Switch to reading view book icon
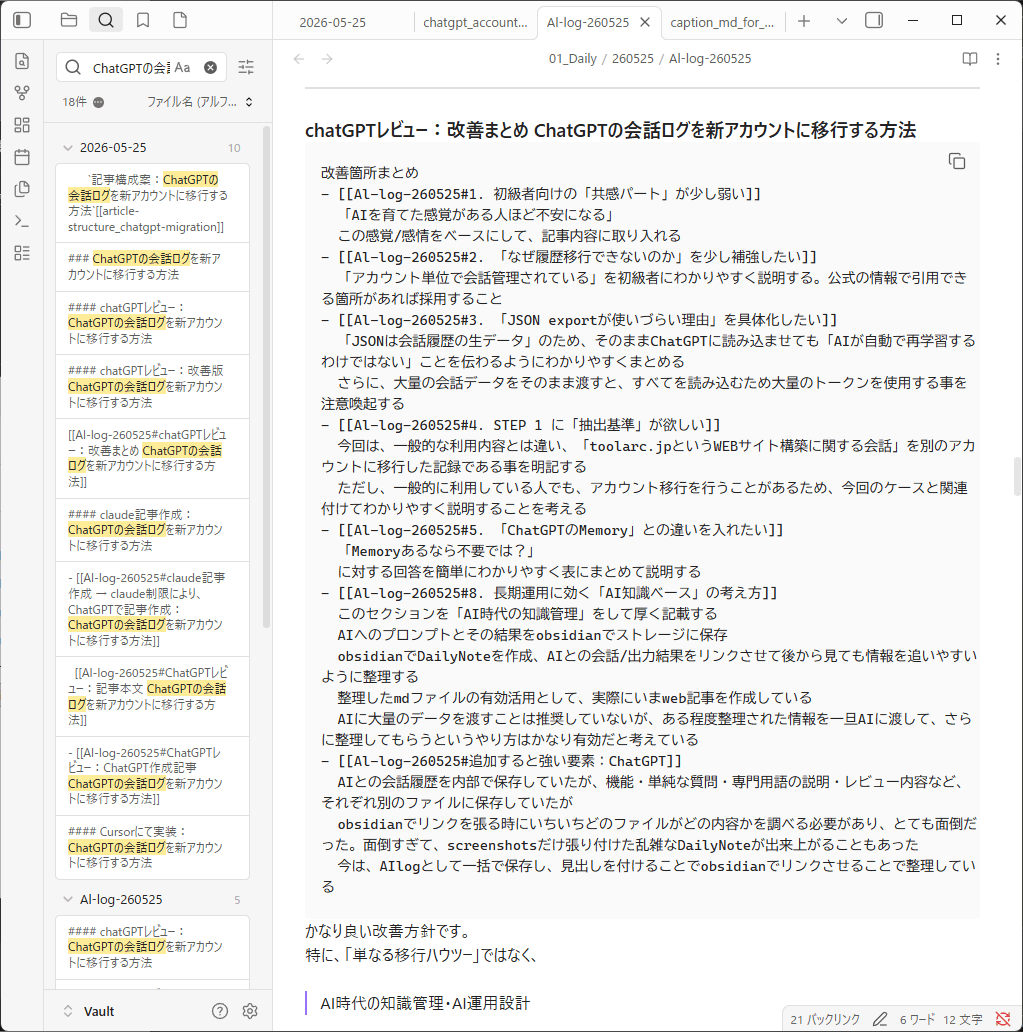 point(970,59)
